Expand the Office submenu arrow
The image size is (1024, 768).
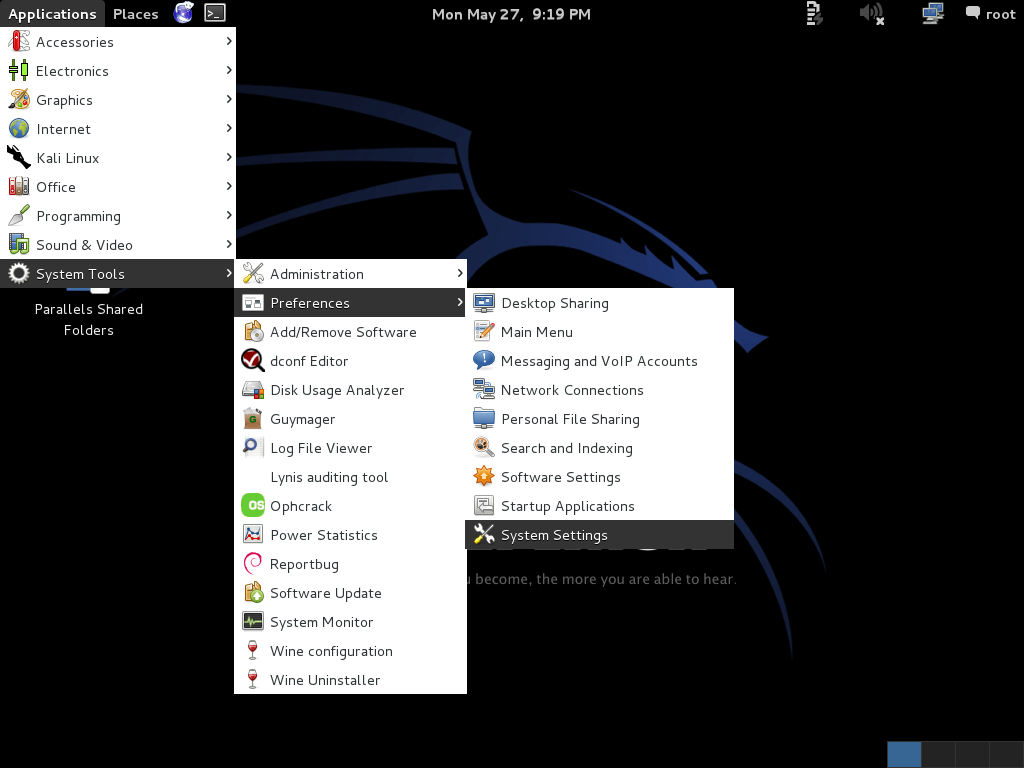pyautogui.click(x=229, y=186)
